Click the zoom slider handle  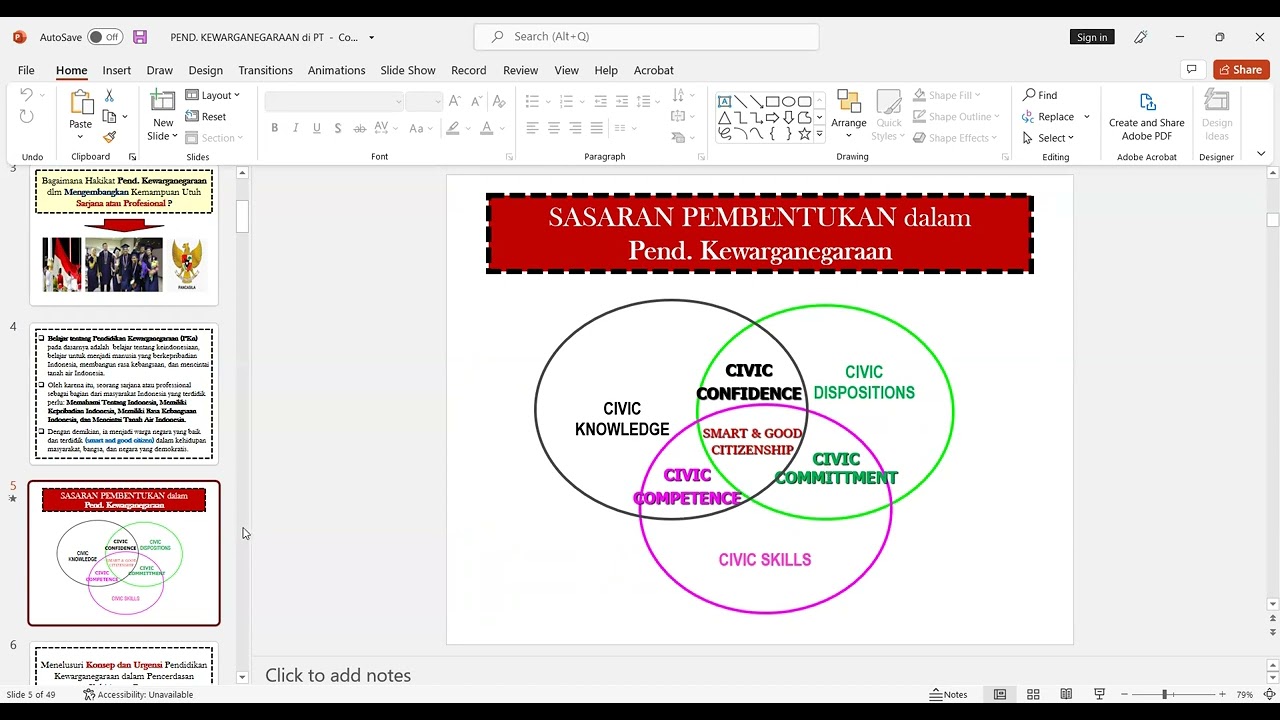click(x=1164, y=694)
